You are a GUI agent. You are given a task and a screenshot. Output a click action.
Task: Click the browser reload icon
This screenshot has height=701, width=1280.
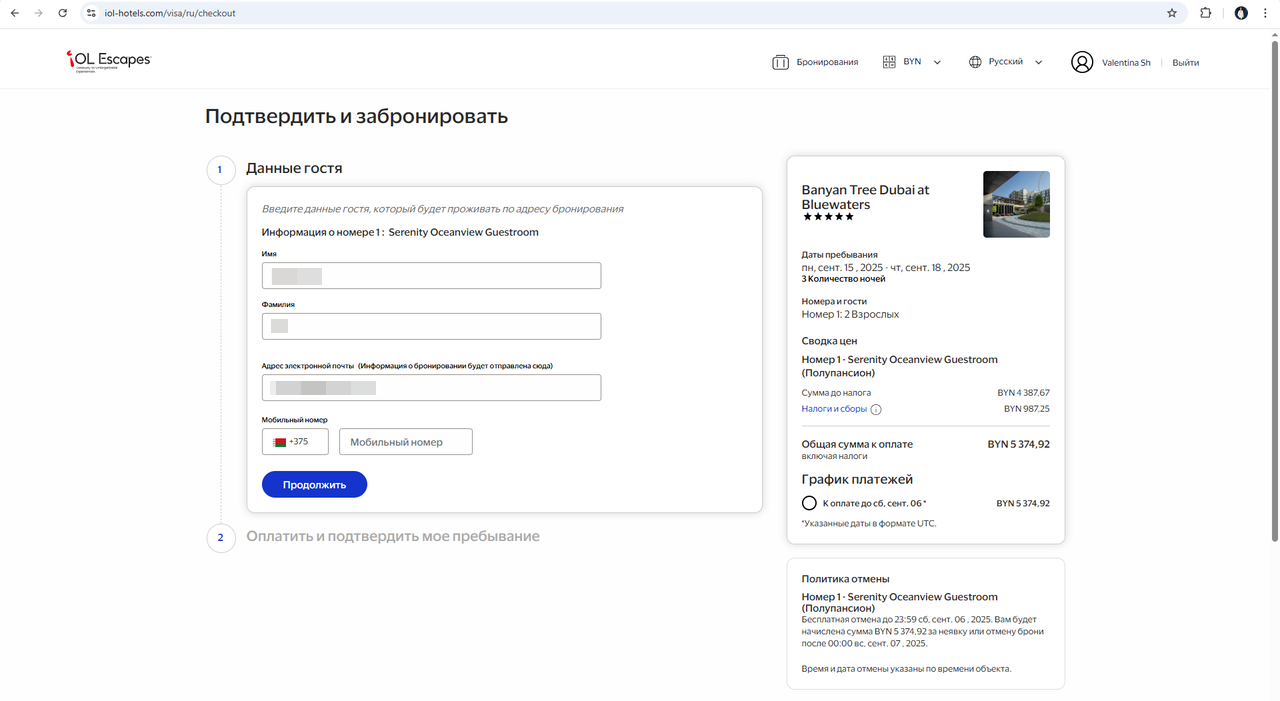pos(63,13)
